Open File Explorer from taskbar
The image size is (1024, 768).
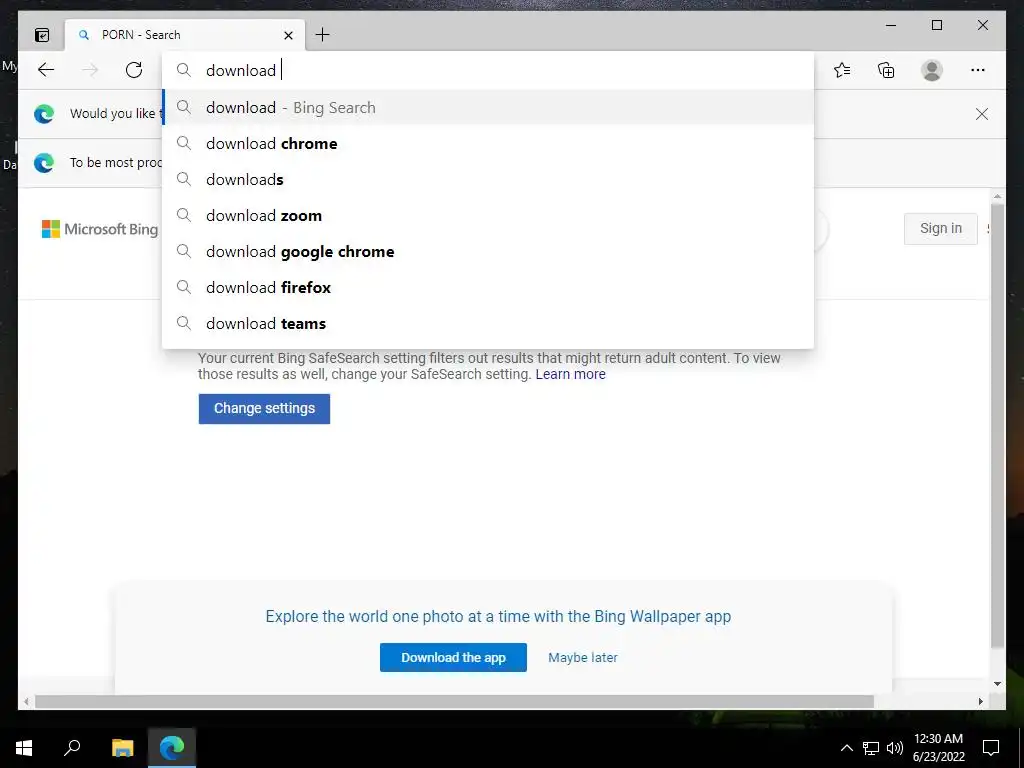[122, 748]
